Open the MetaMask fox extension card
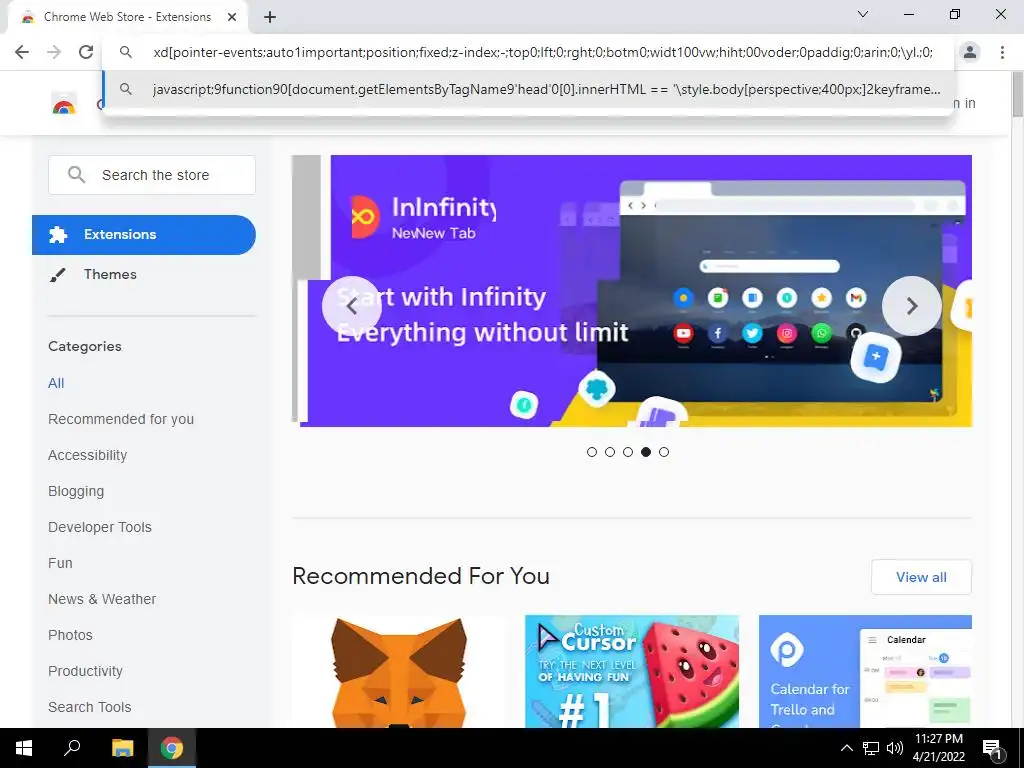Image resolution: width=1024 pixels, height=768 pixels. [x=399, y=671]
